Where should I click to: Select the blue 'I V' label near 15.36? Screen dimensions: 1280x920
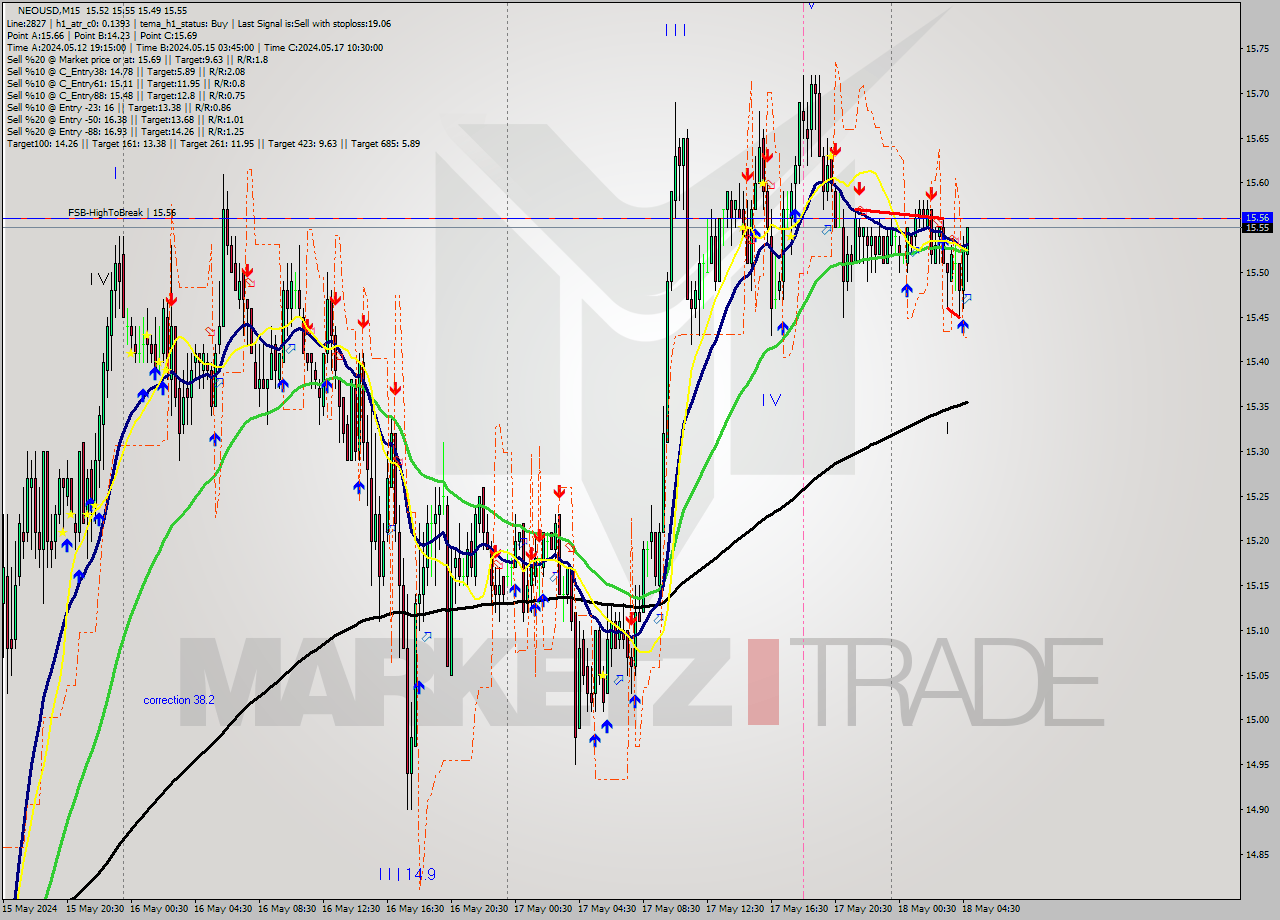pos(771,400)
